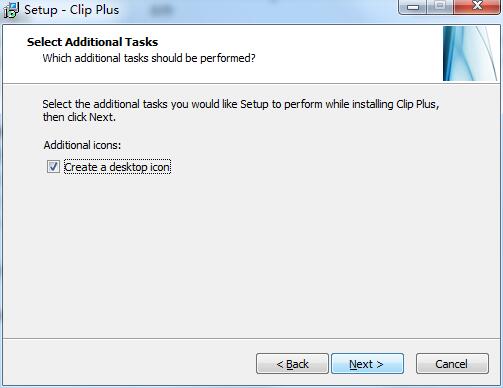The image size is (503, 388).
Task: Click the Setup installer icon in title bar
Action: [11, 10]
